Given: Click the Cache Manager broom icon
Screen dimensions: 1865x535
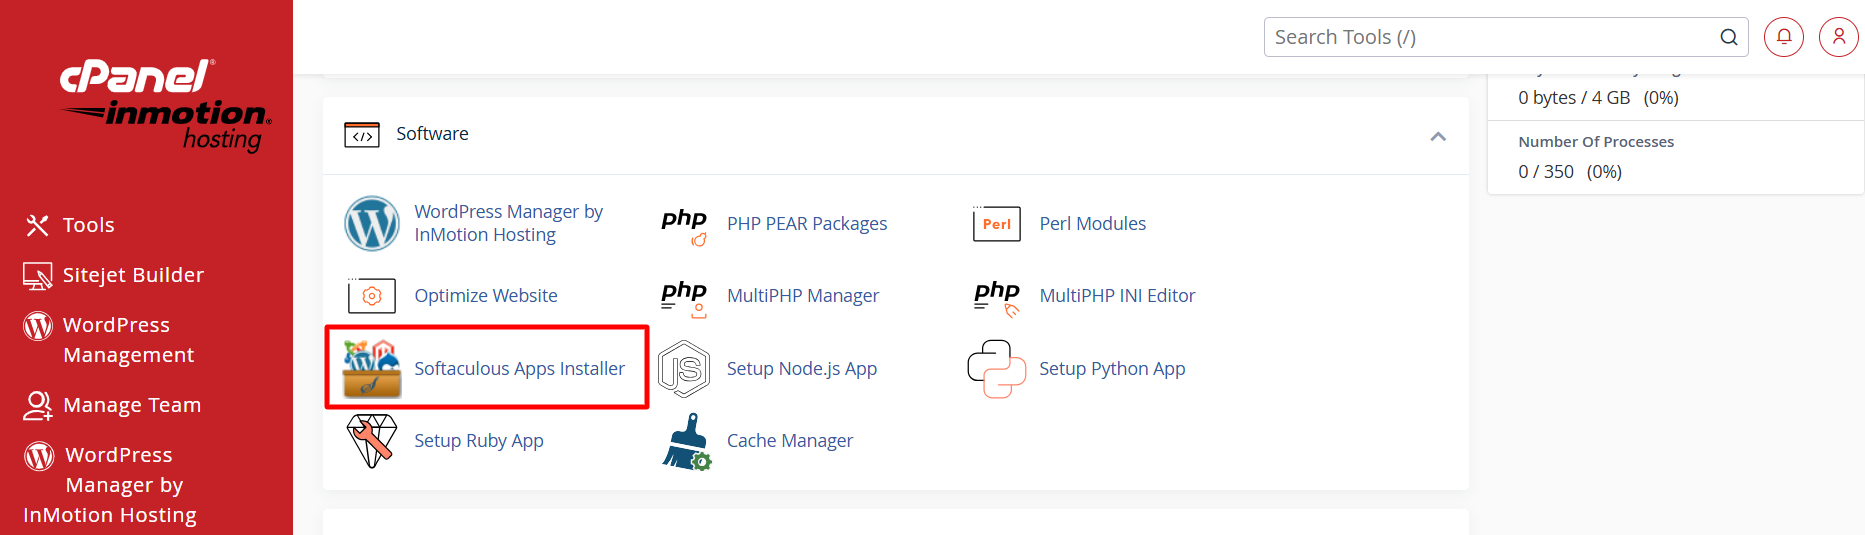Looking at the screenshot, I should tap(686, 442).
